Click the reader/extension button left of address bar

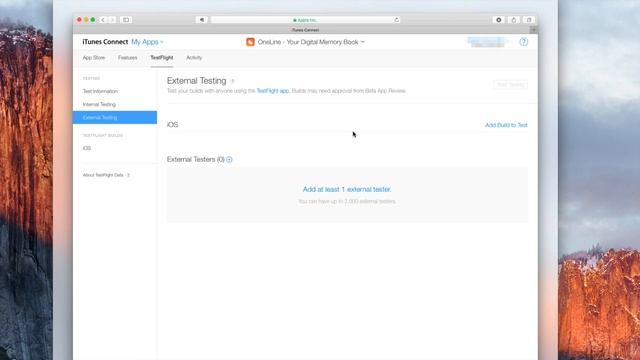(202, 20)
